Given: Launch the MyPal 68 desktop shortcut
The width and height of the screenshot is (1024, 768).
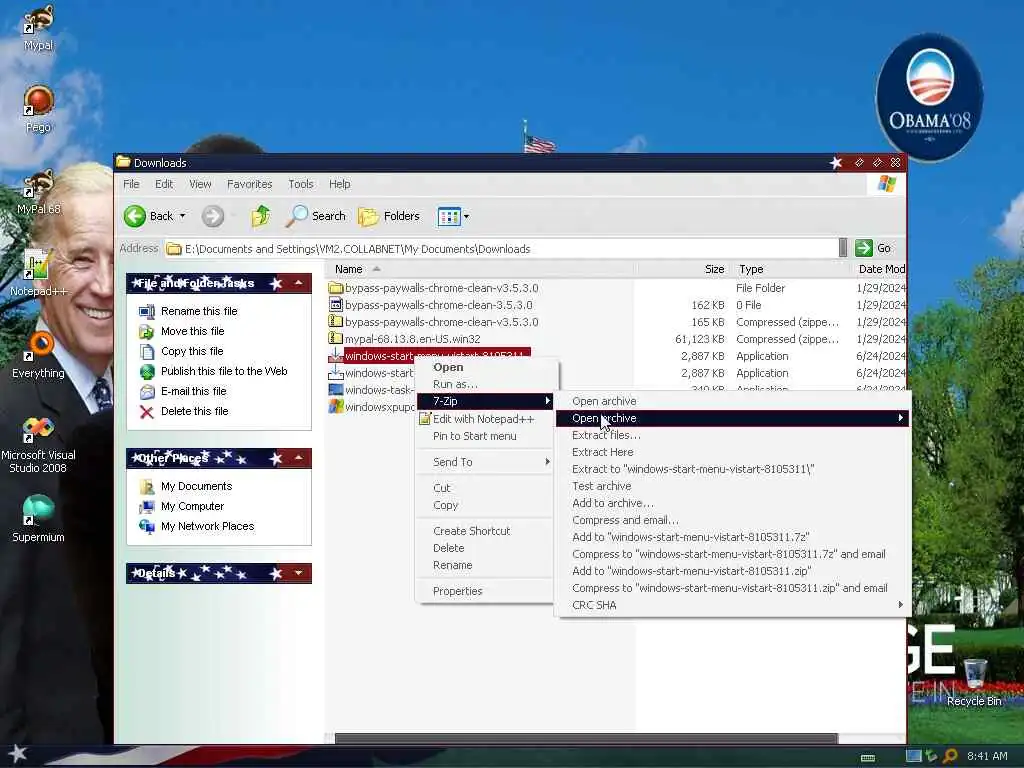Looking at the screenshot, I should 39,191.
